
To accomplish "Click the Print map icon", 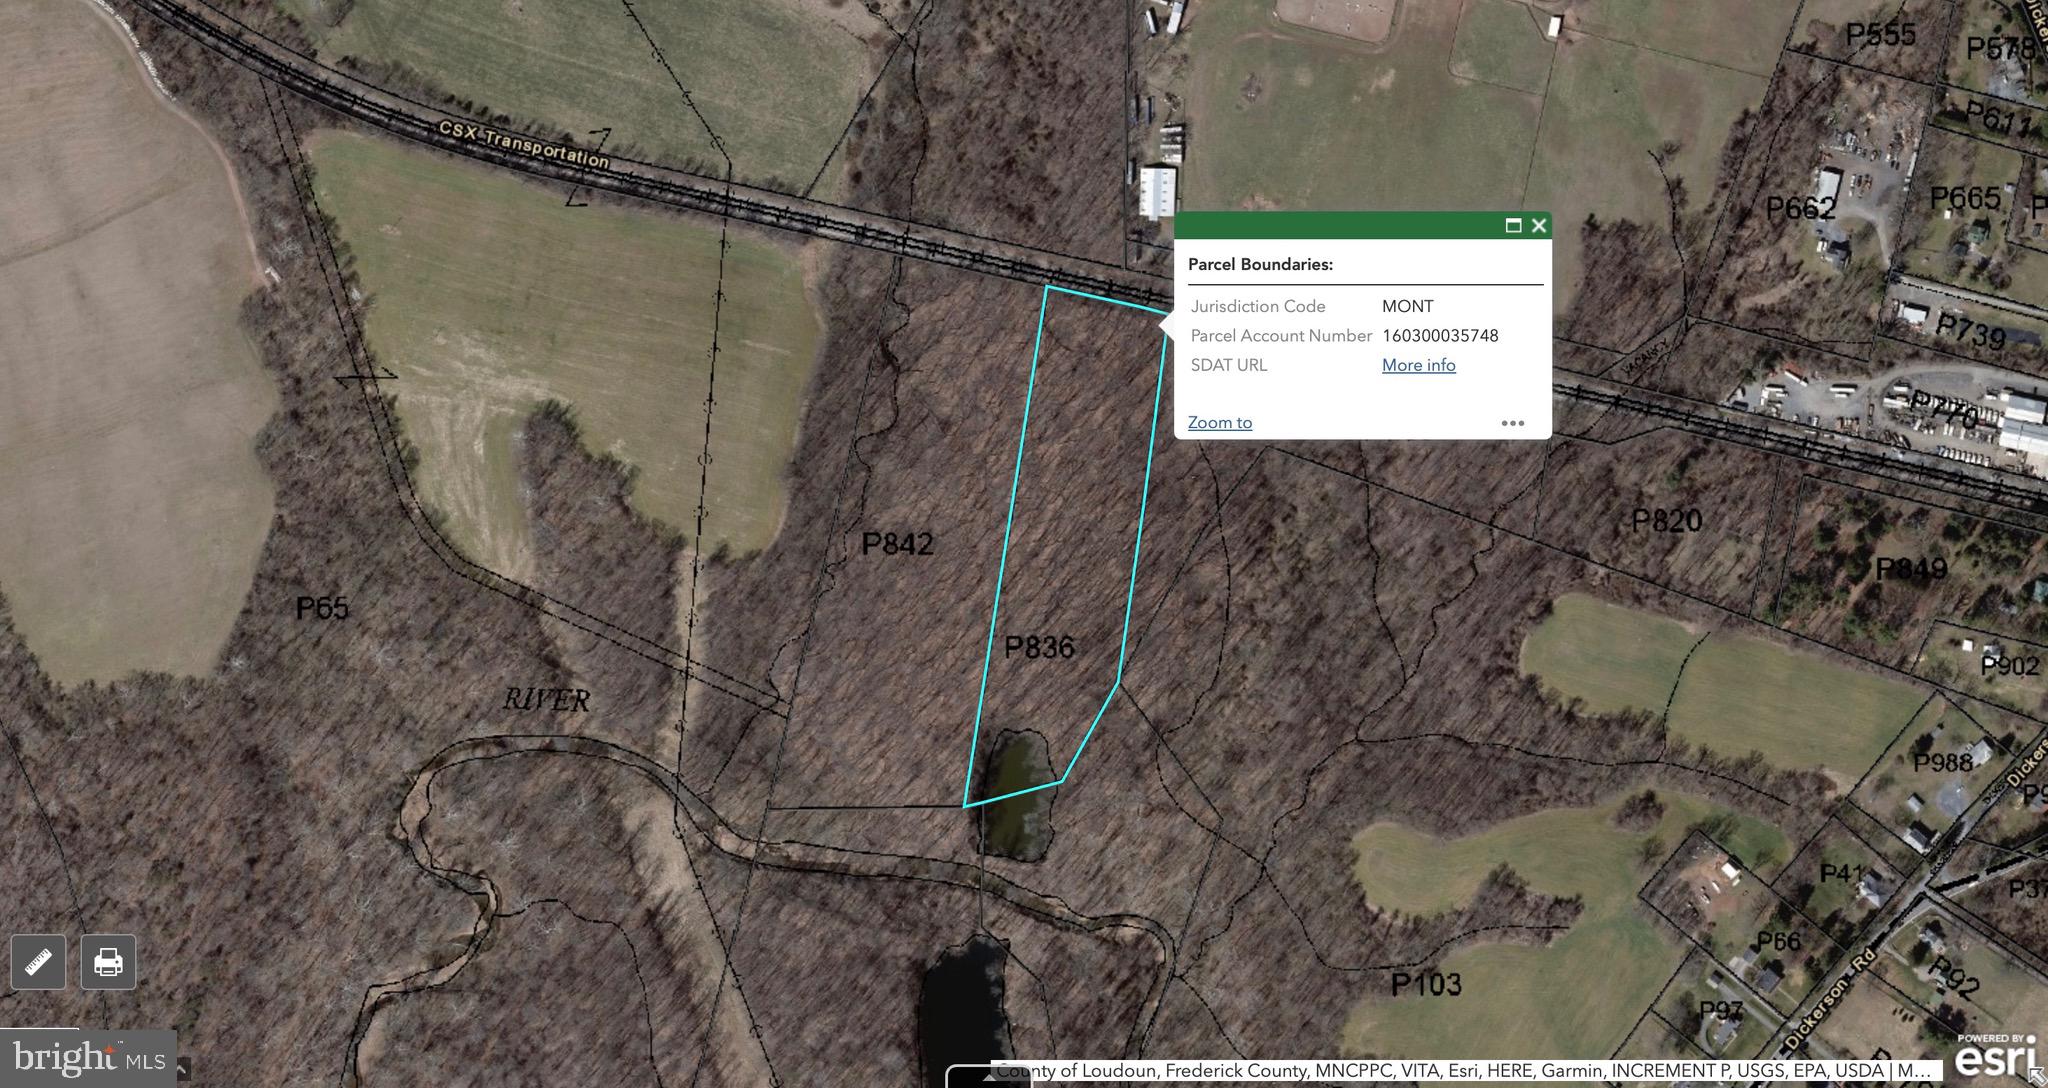I will [108, 962].
